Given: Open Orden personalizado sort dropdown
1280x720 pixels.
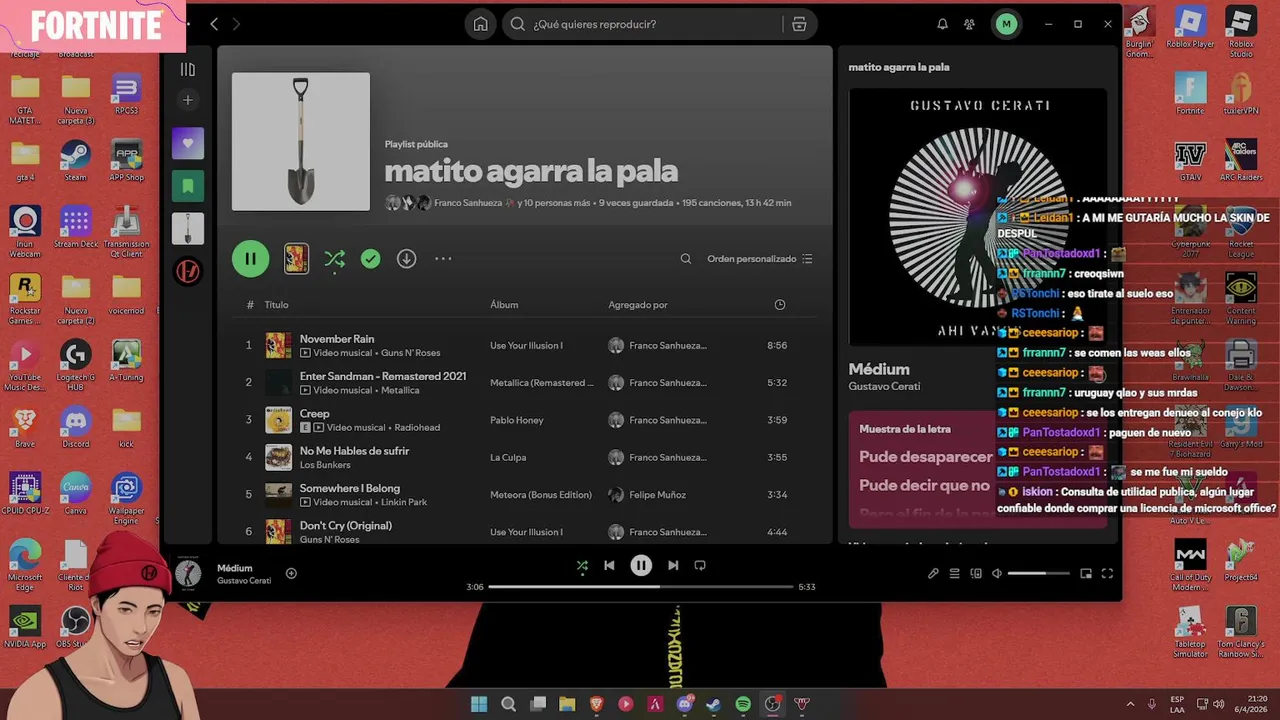Looking at the screenshot, I should tap(760, 259).
